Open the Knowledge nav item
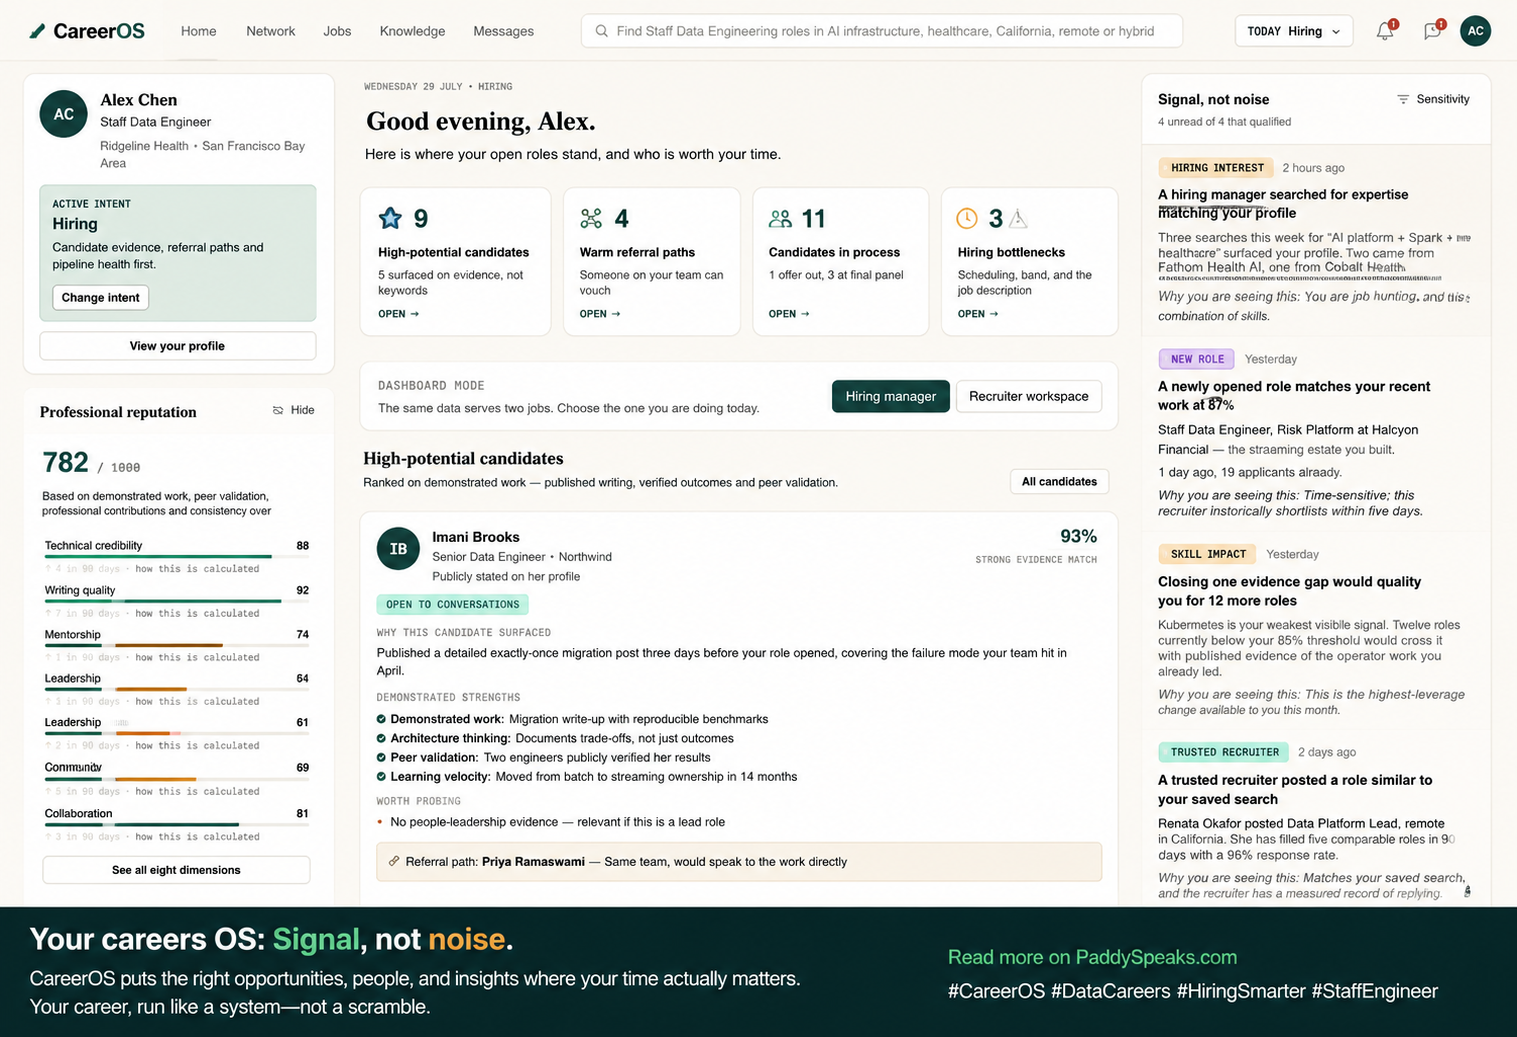This screenshot has width=1517, height=1037. click(412, 31)
